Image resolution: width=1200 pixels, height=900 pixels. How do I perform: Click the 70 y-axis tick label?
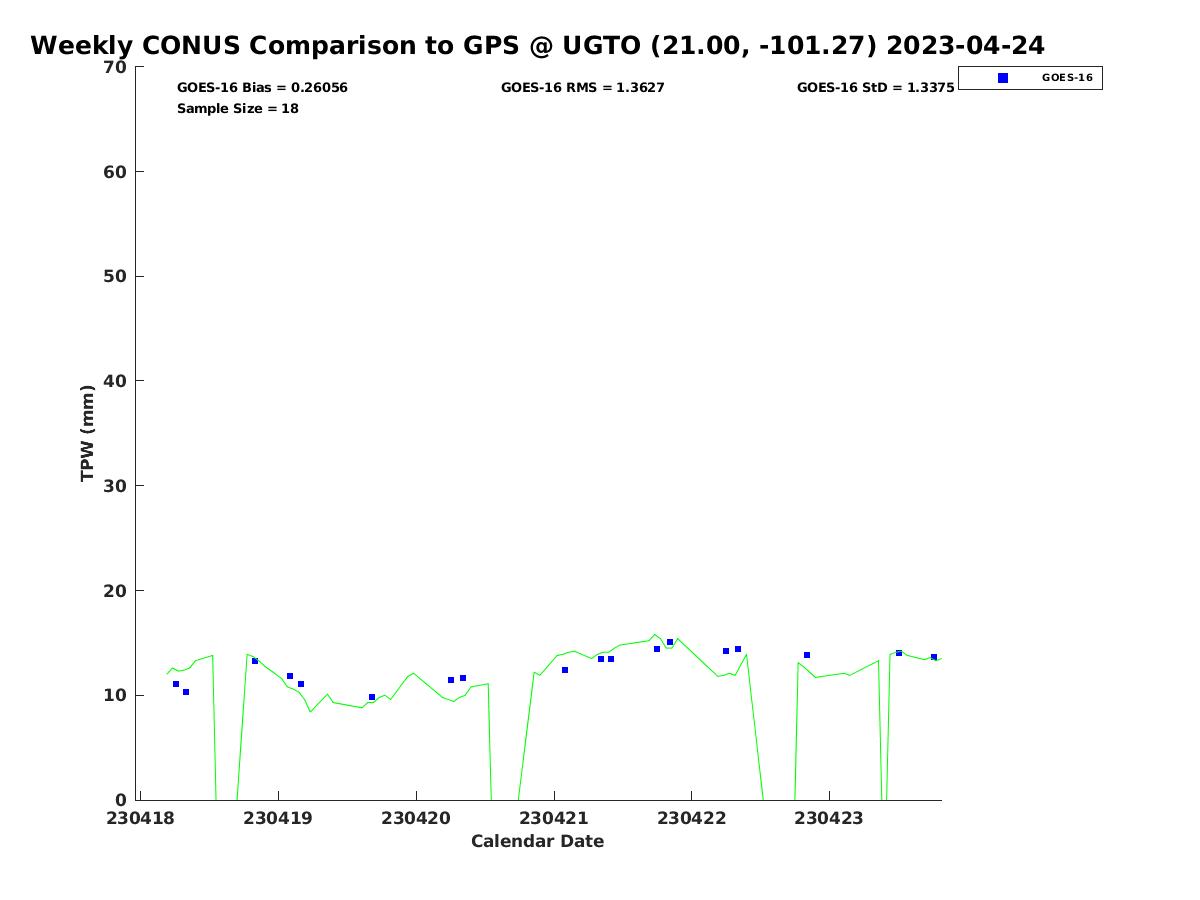click(115, 67)
